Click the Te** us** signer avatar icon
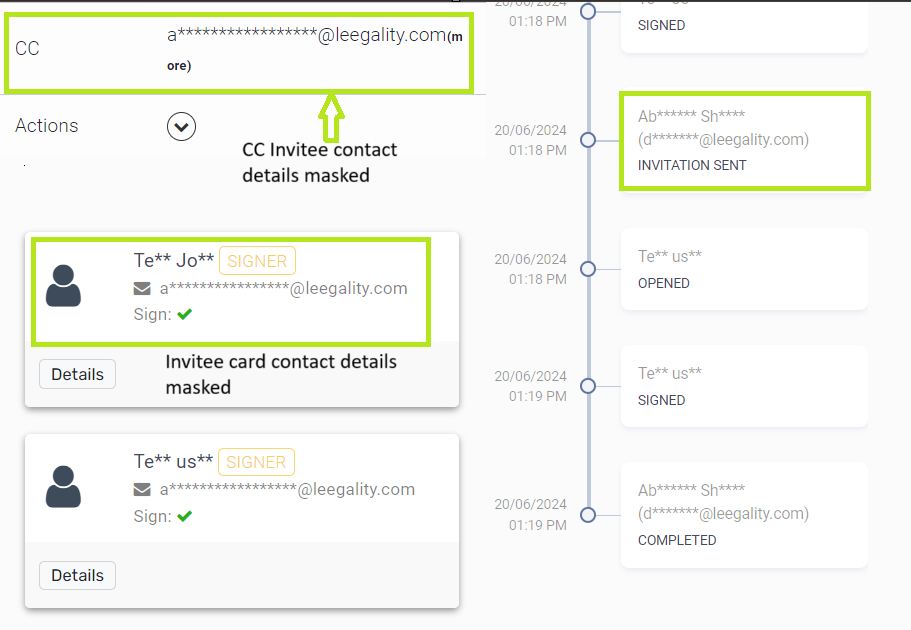The image size is (911, 630). (x=64, y=487)
